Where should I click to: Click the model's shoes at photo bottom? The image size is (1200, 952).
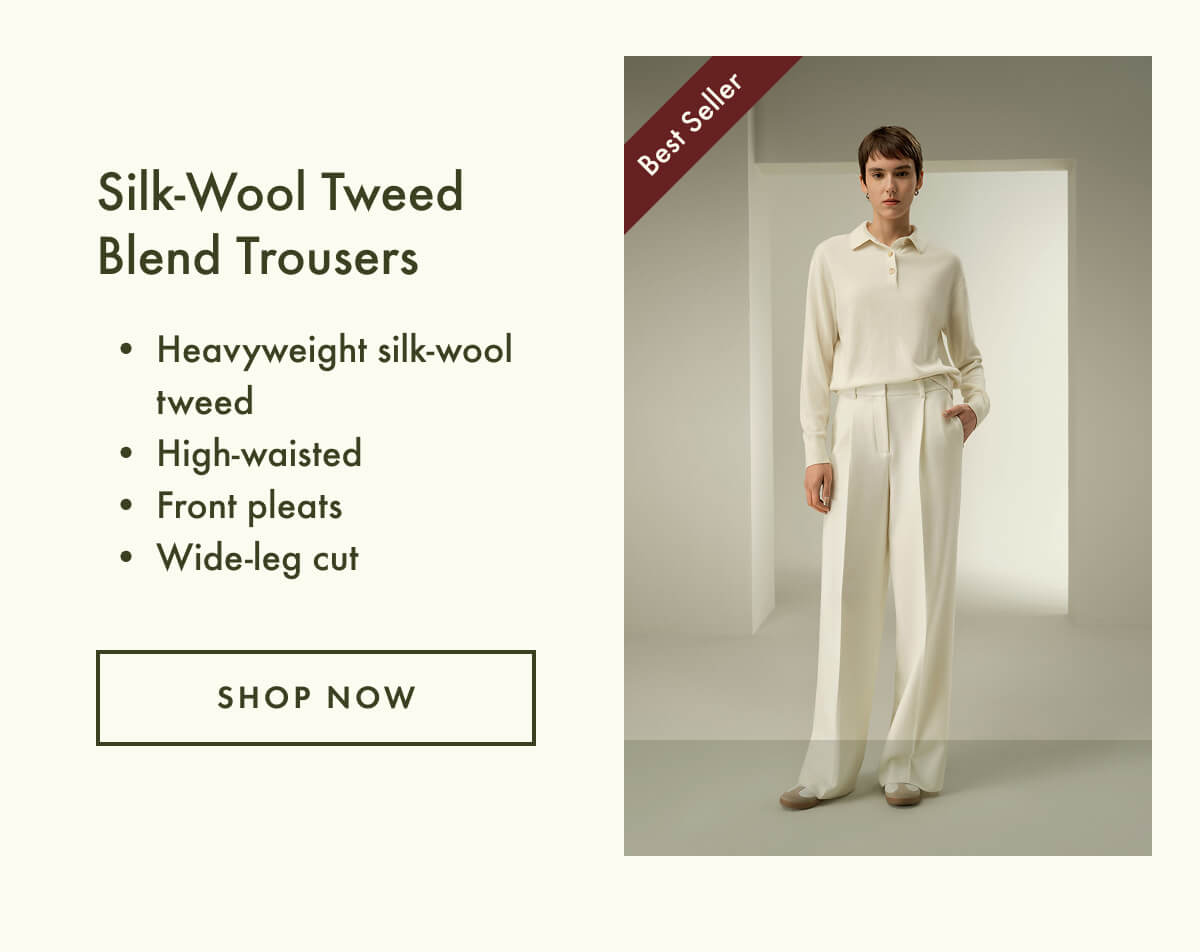pyautogui.click(x=851, y=795)
